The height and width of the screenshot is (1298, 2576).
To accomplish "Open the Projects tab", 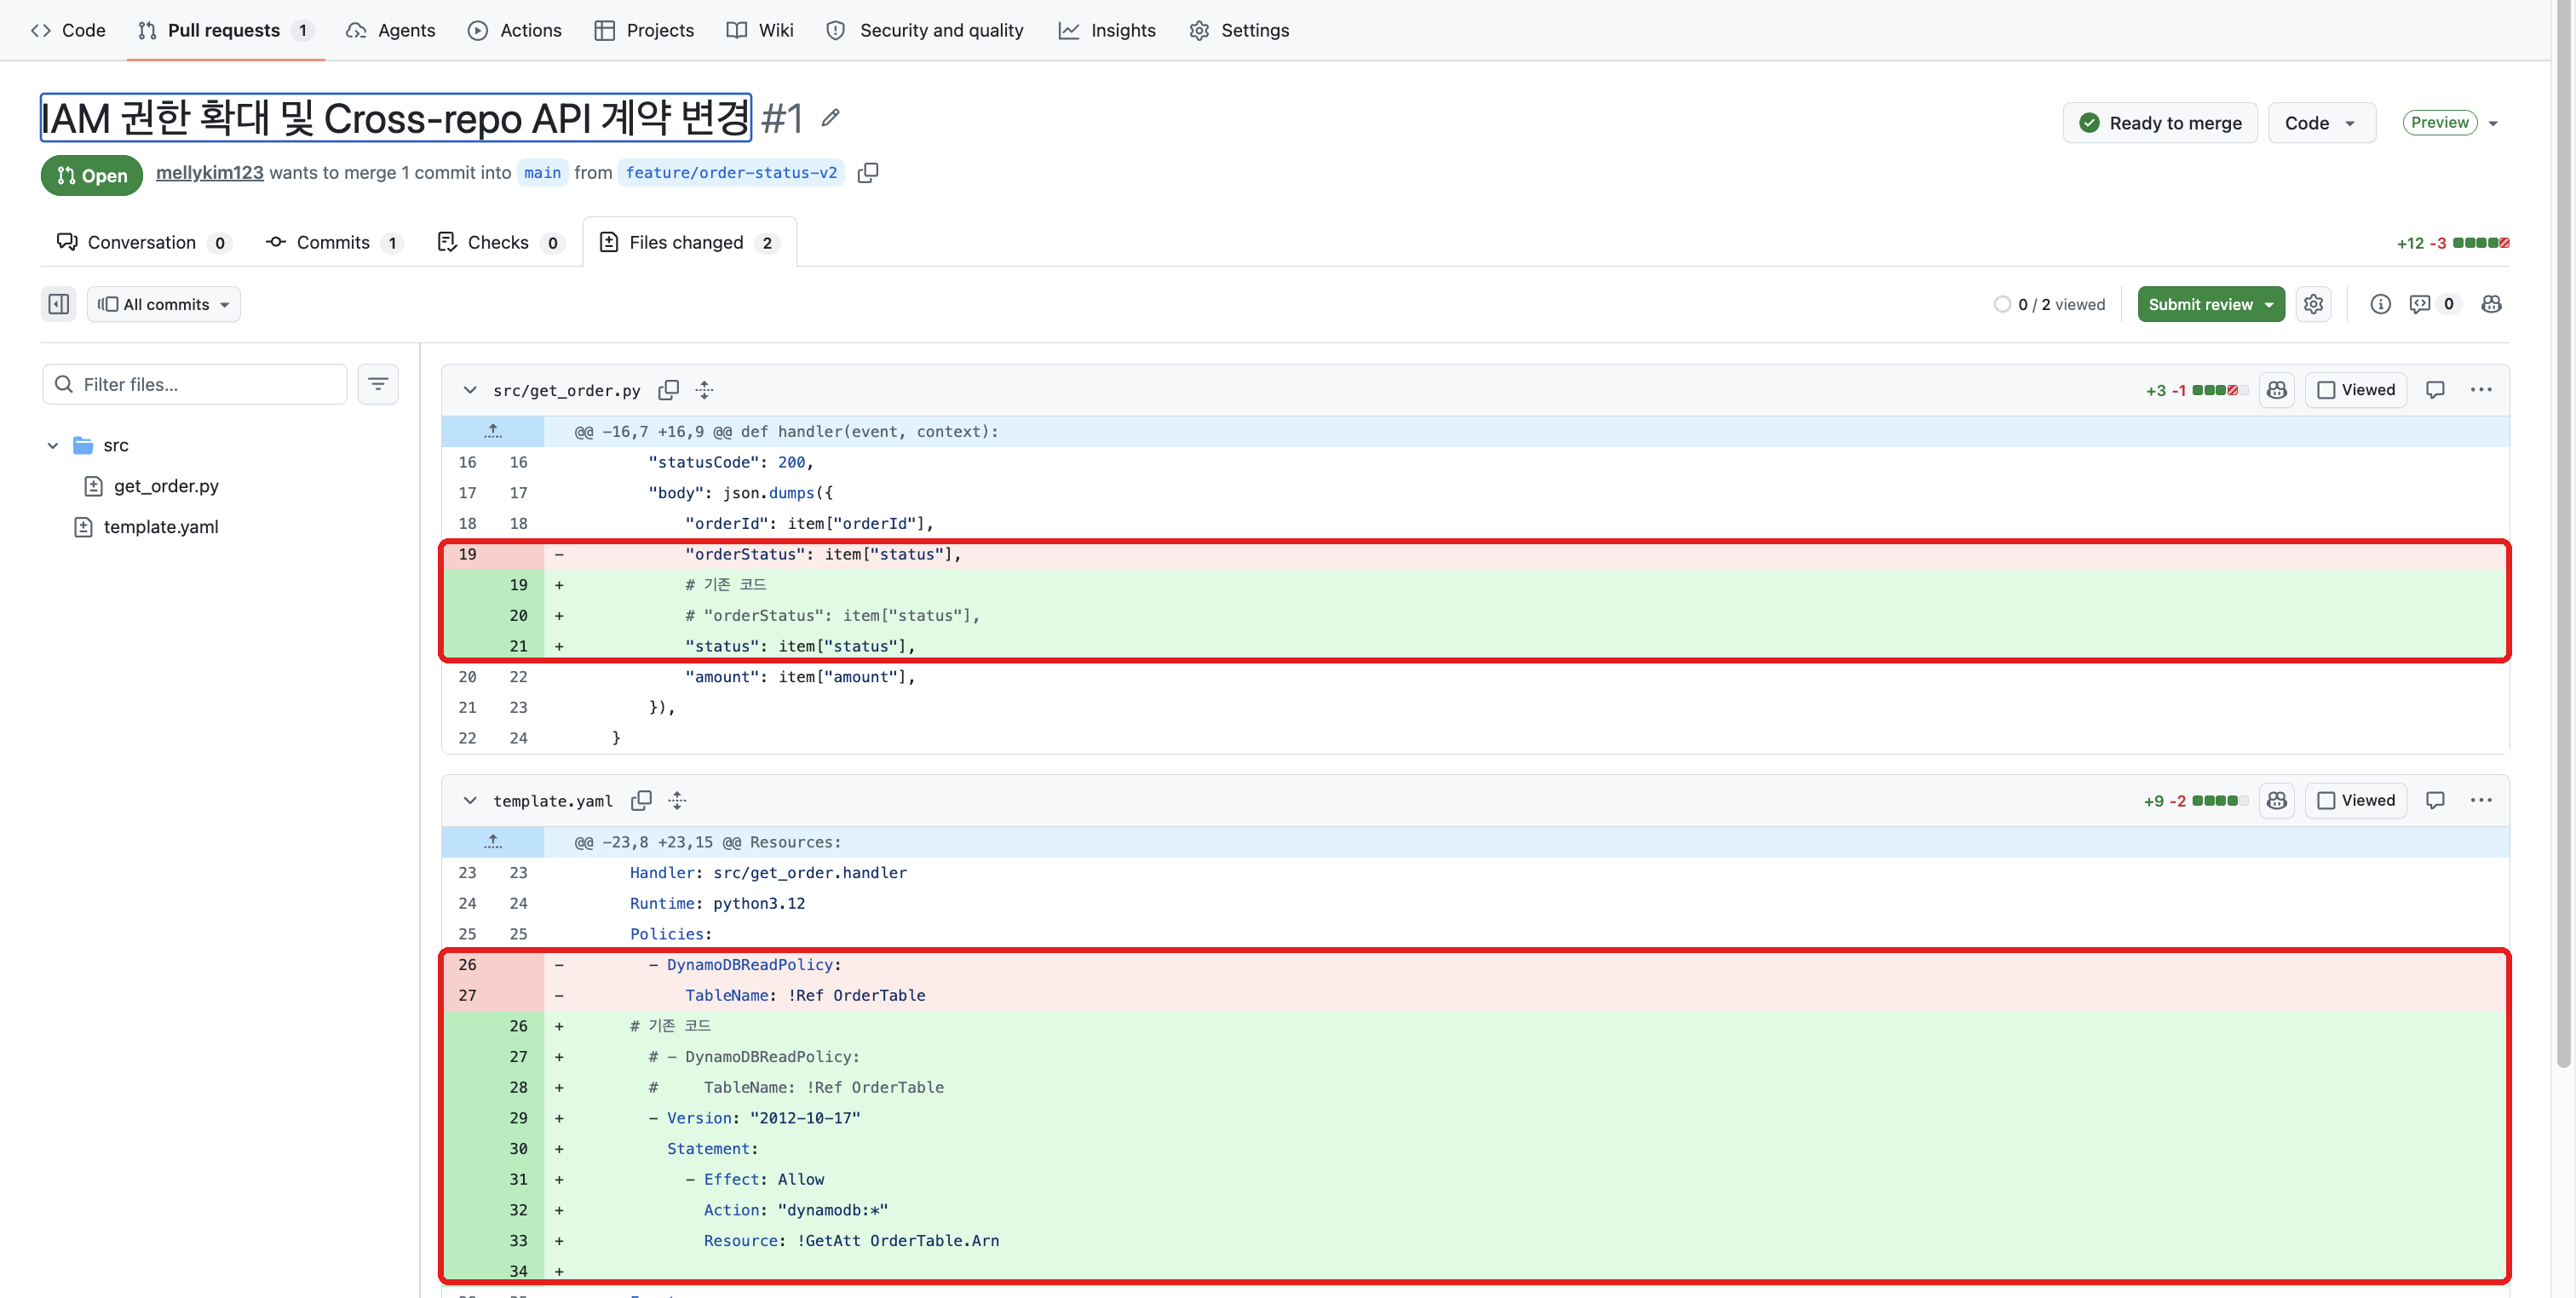I will point(644,30).
